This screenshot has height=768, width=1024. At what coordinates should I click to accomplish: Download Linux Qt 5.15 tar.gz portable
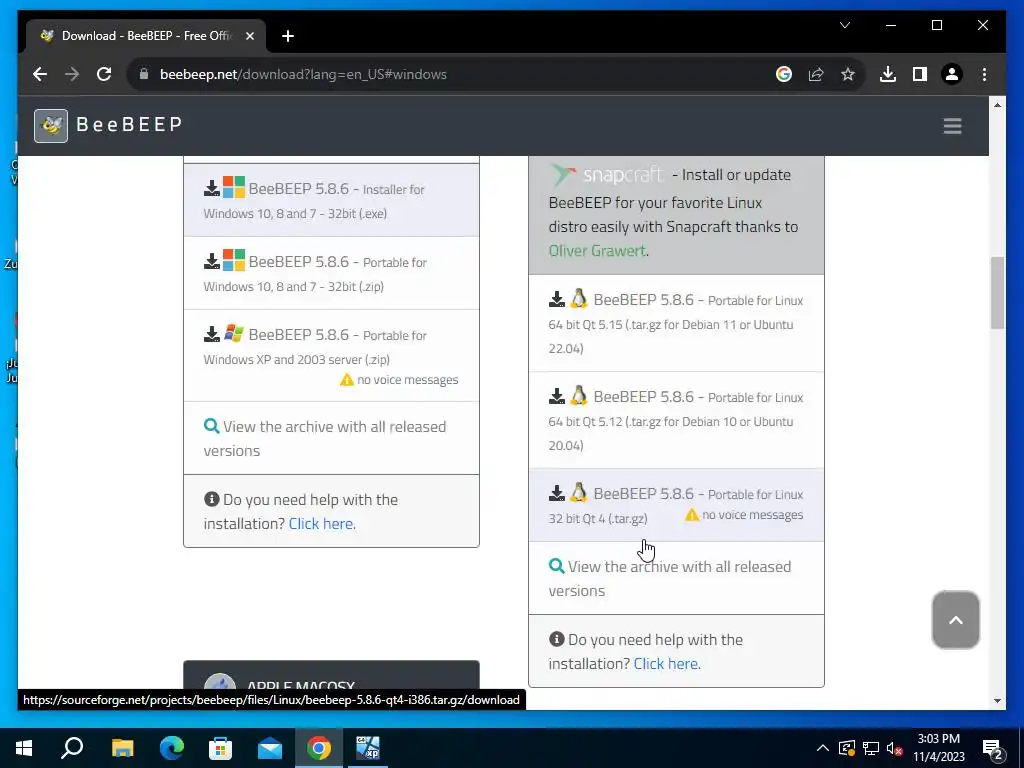[x=676, y=323]
